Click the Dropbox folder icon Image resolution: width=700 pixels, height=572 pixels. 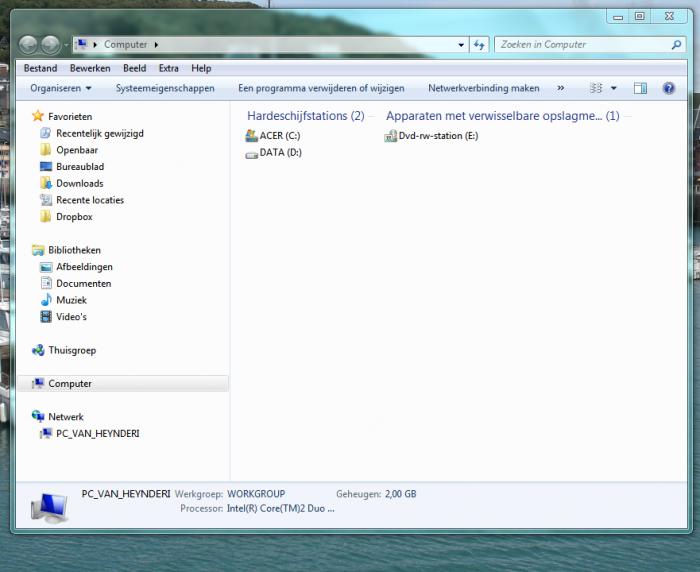46,217
